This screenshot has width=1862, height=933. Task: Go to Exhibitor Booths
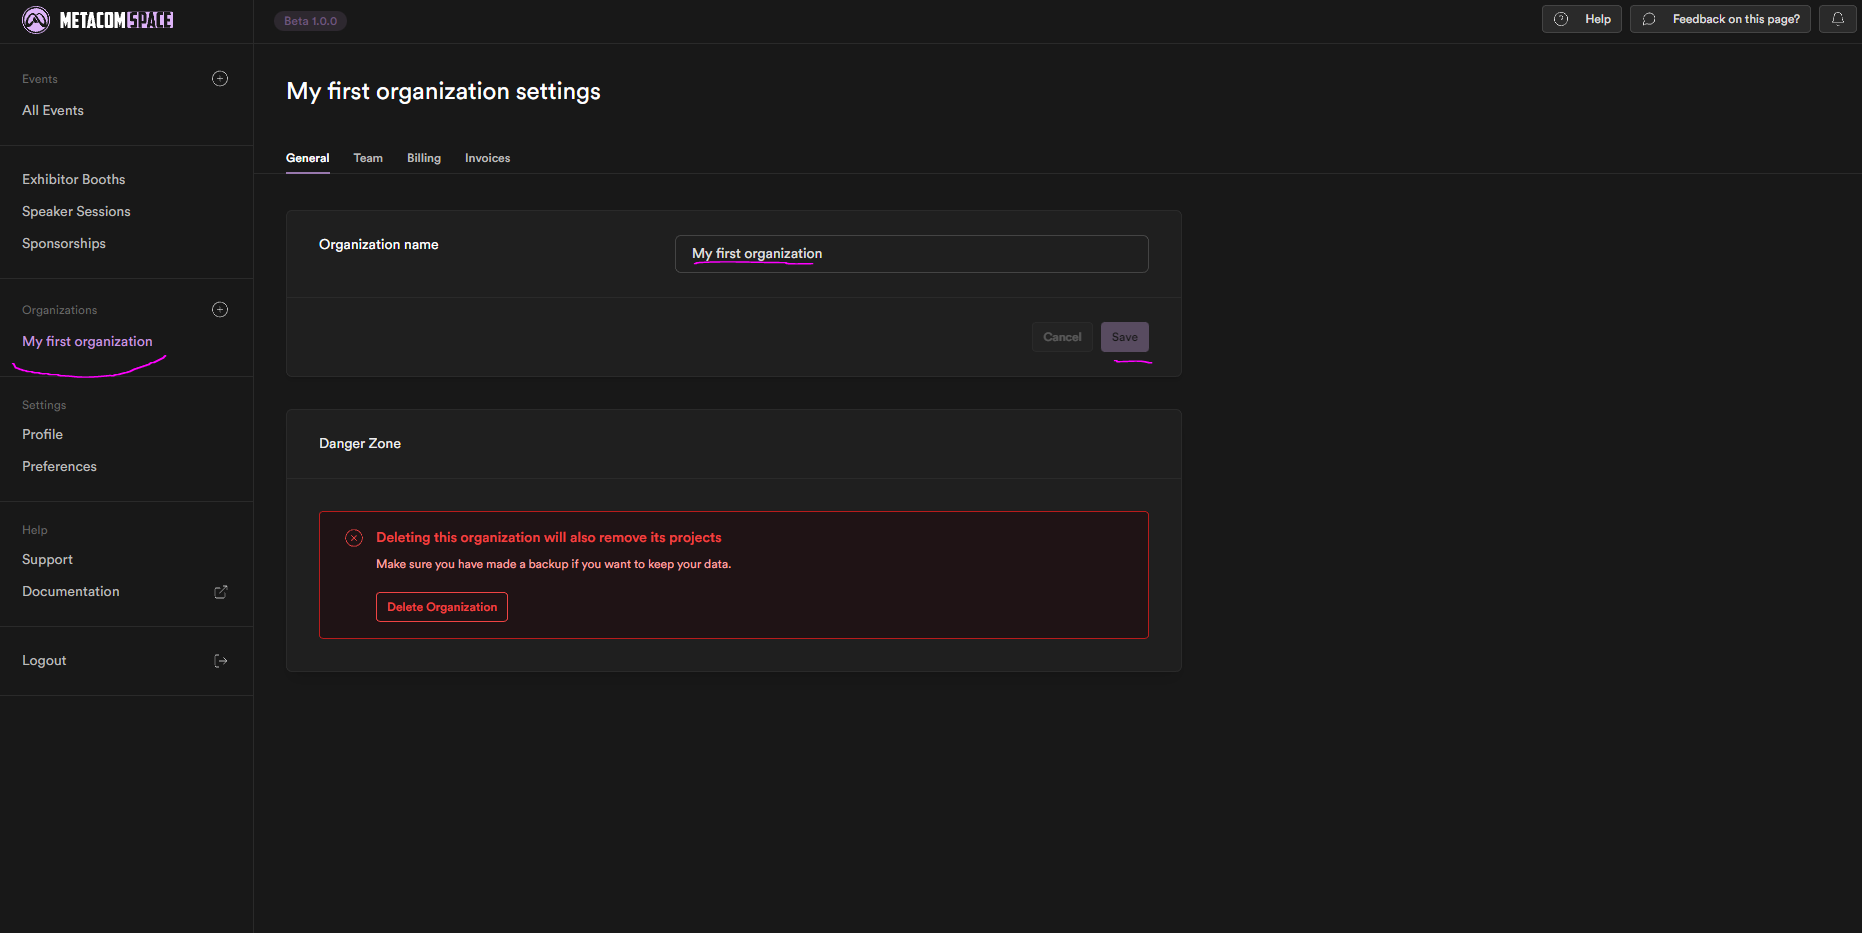point(74,179)
